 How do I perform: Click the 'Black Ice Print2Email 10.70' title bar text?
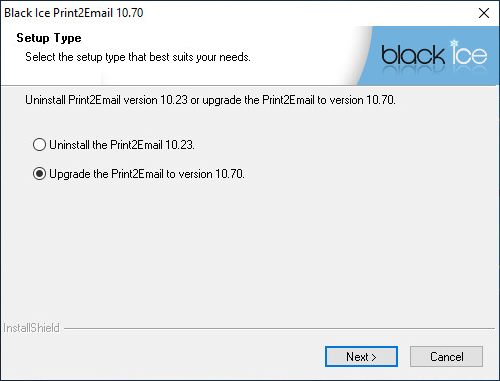[74, 13]
